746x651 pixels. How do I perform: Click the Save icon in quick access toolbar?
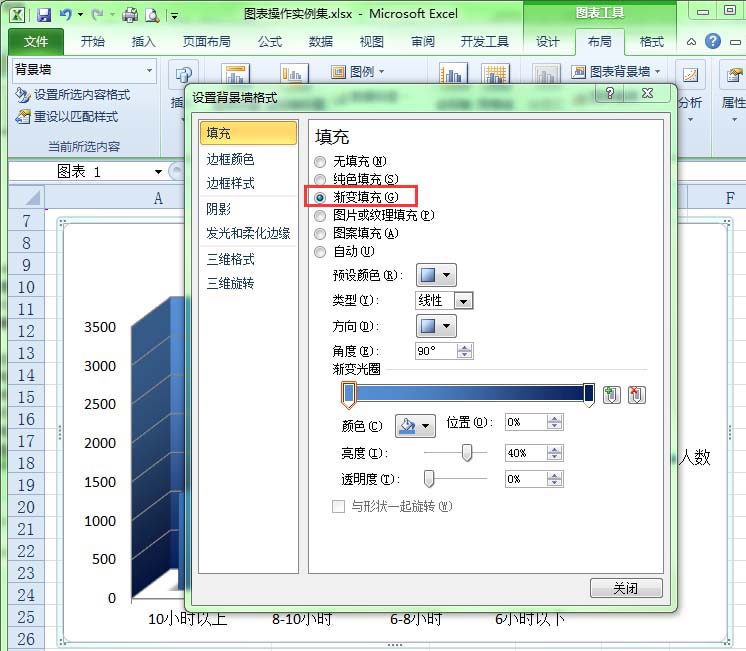click(44, 15)
